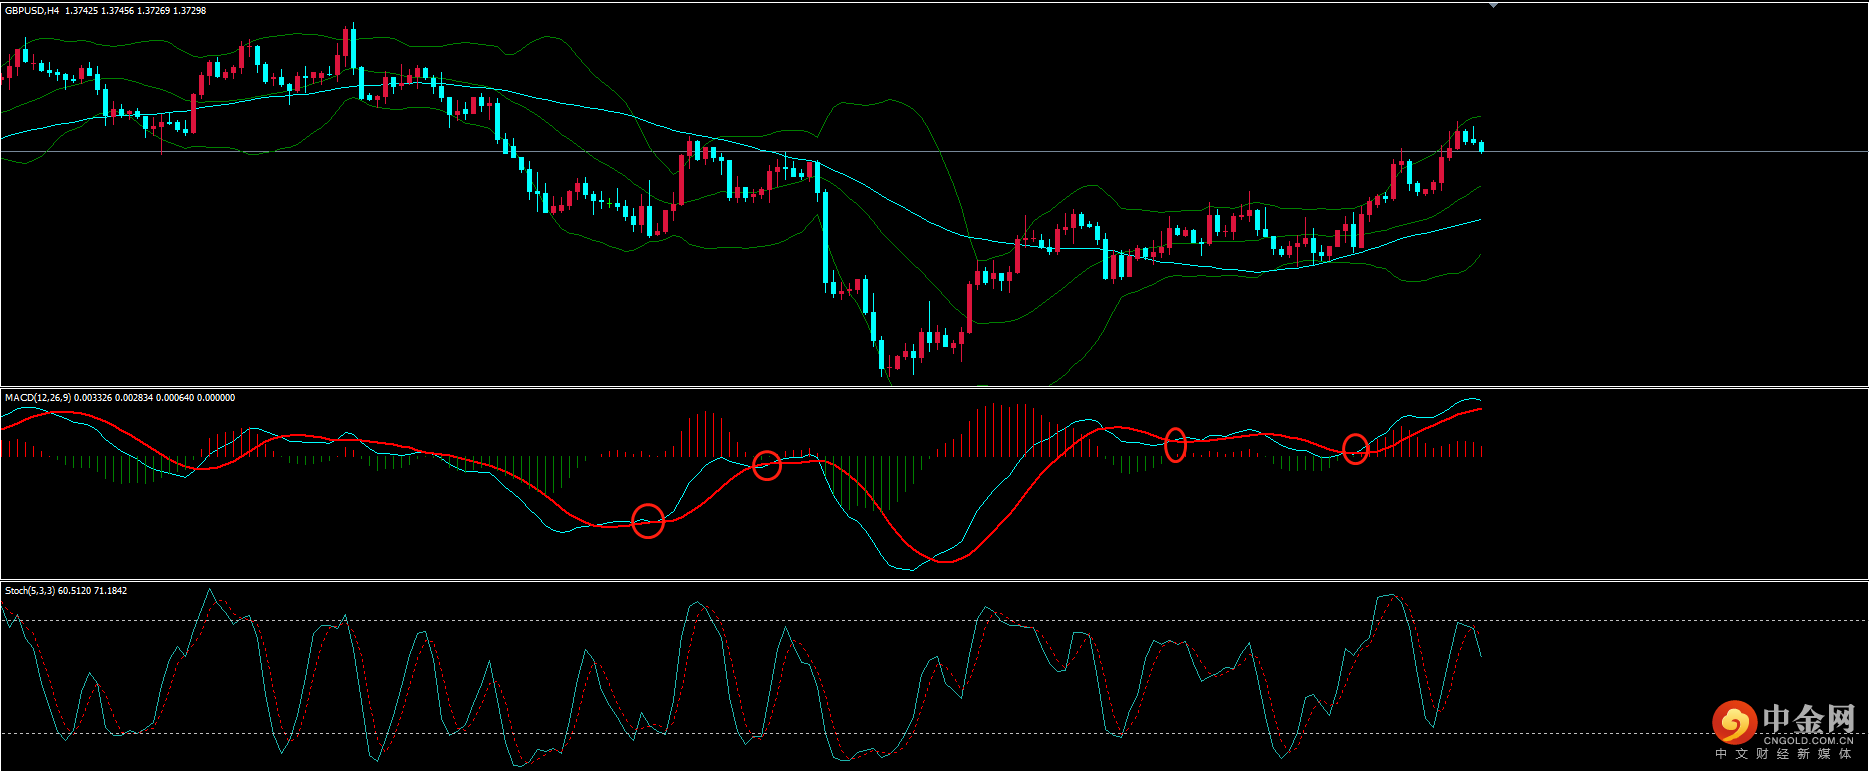Image resolution: width=1869 pixels, height=772 pixels.
Task: Click the GBPUSD,H4 symbol label
Action: (x=32, y=11)
